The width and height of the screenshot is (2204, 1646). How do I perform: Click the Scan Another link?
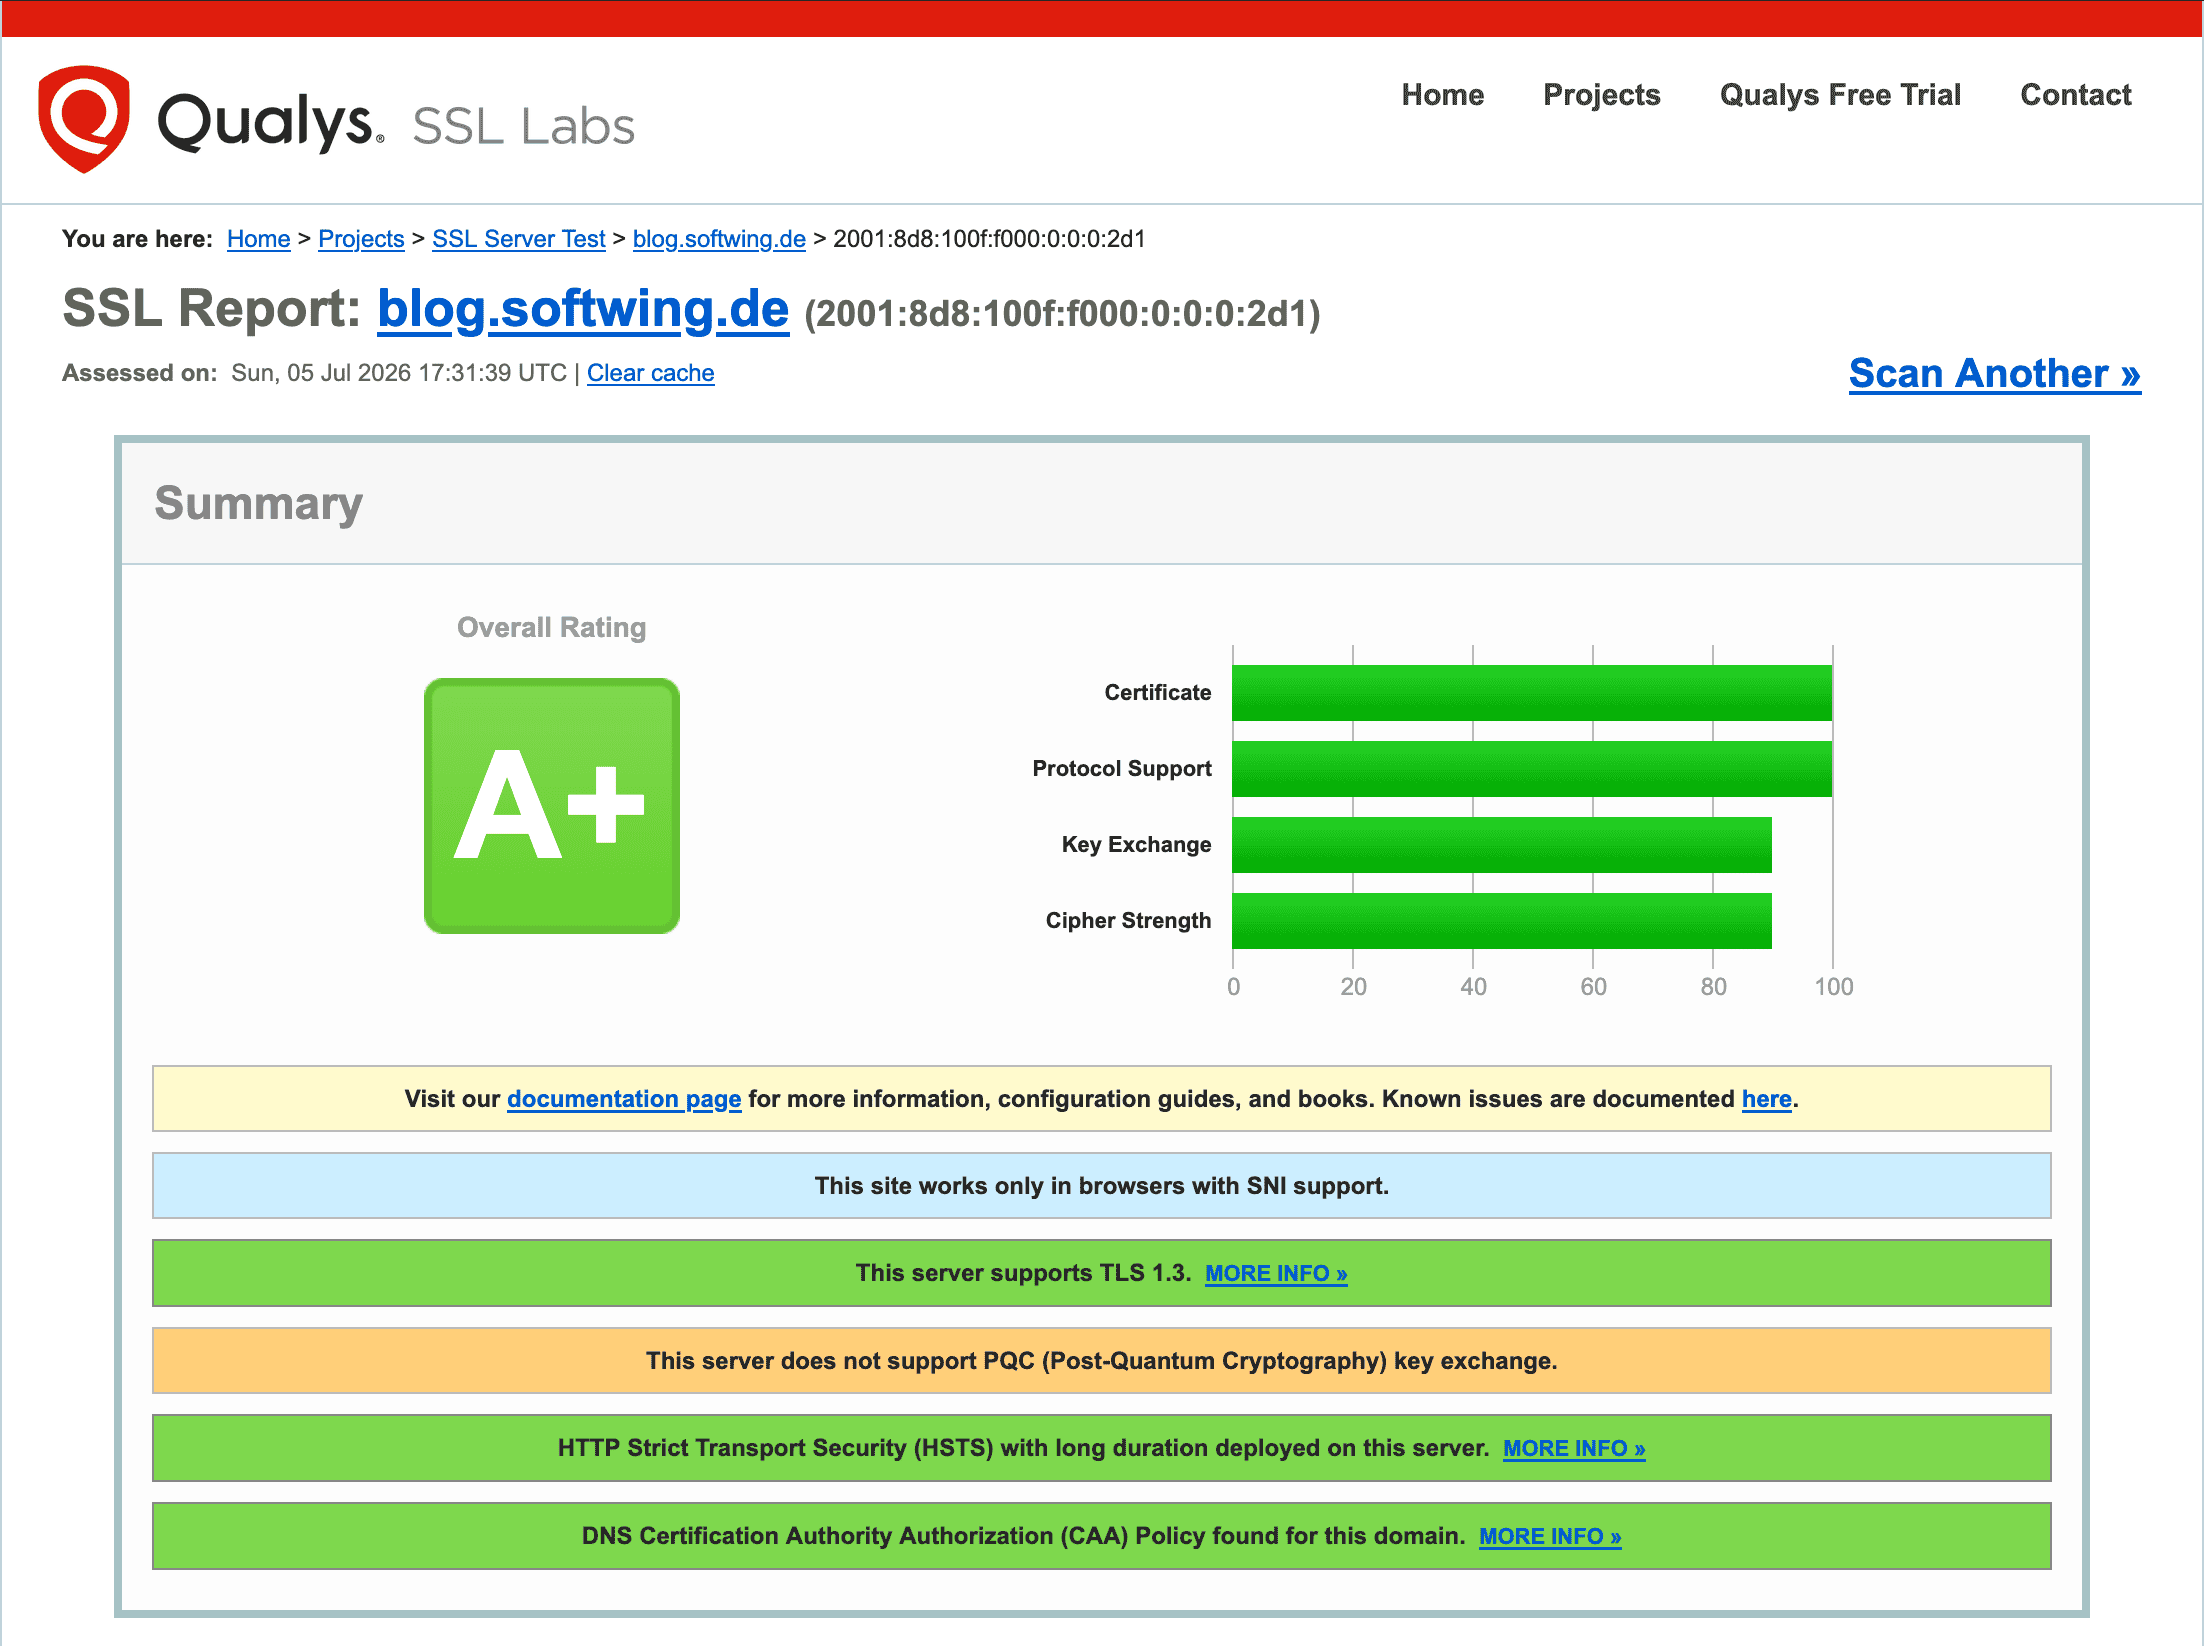click(1994, 373)
